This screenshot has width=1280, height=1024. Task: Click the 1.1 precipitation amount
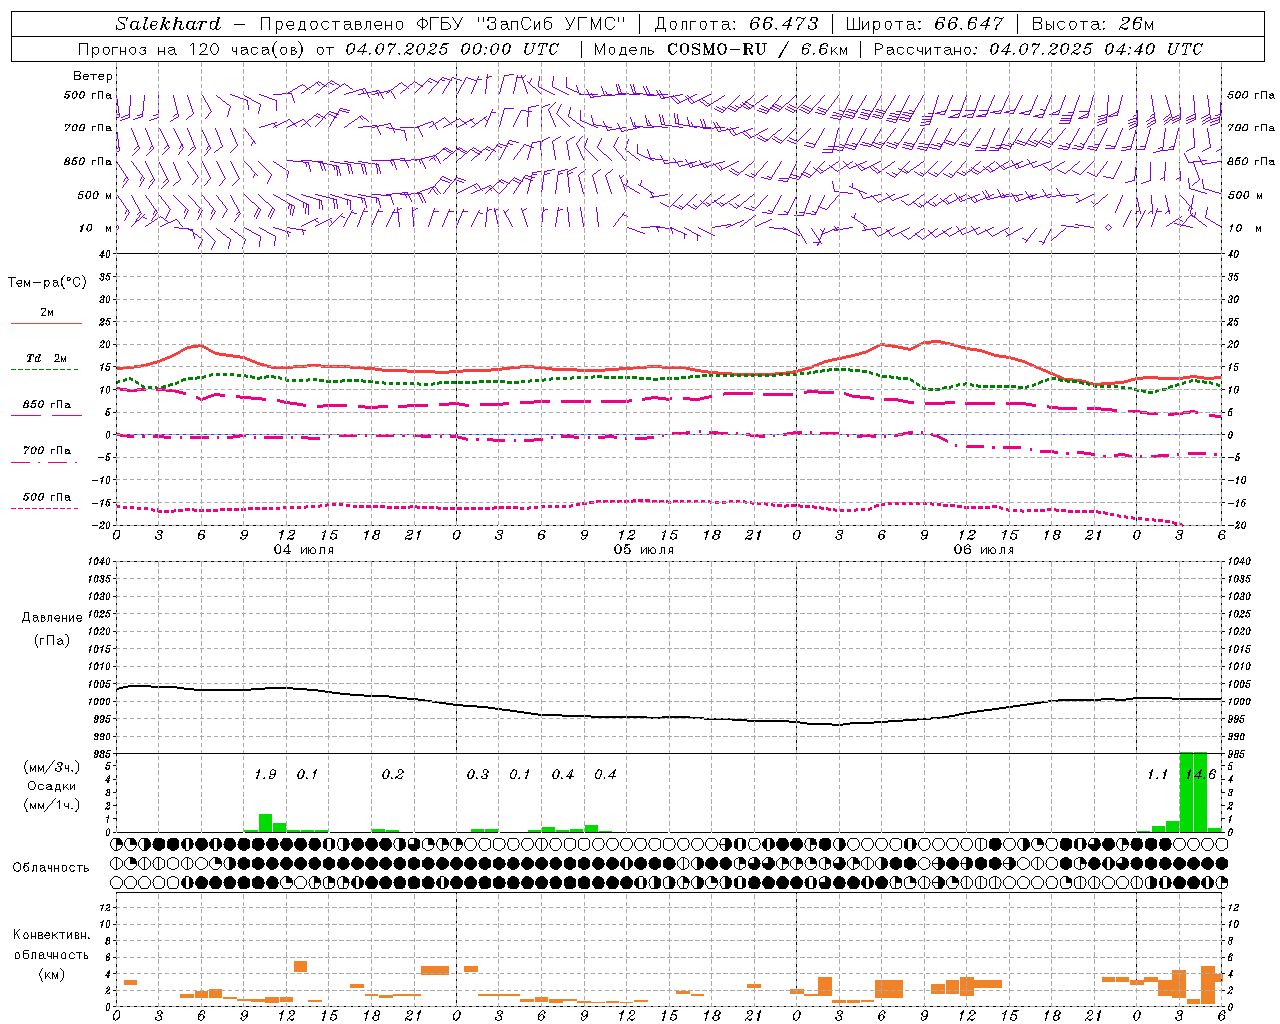[1157, 775]
